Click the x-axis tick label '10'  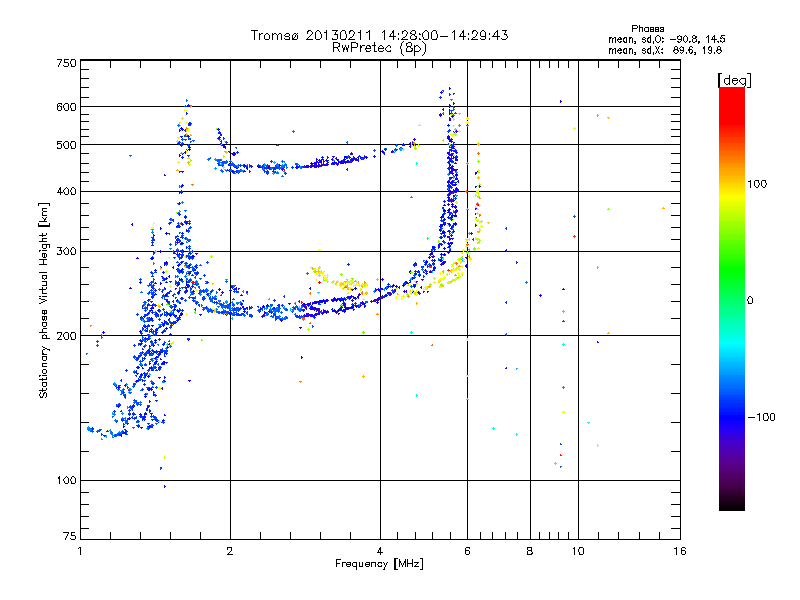(x=578, y=551)
